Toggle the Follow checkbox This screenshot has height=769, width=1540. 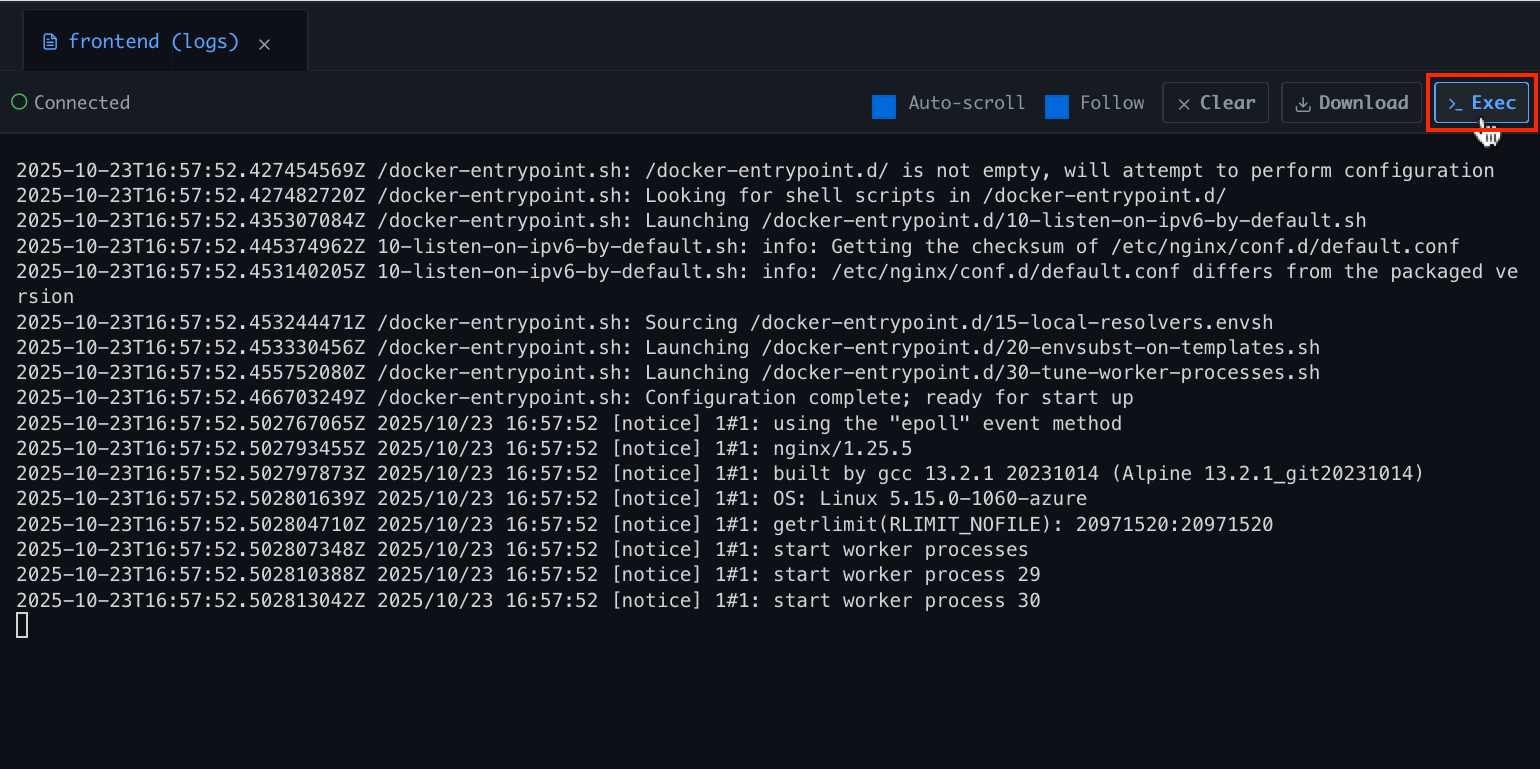pyautogui.click(x=1057, y=107)
